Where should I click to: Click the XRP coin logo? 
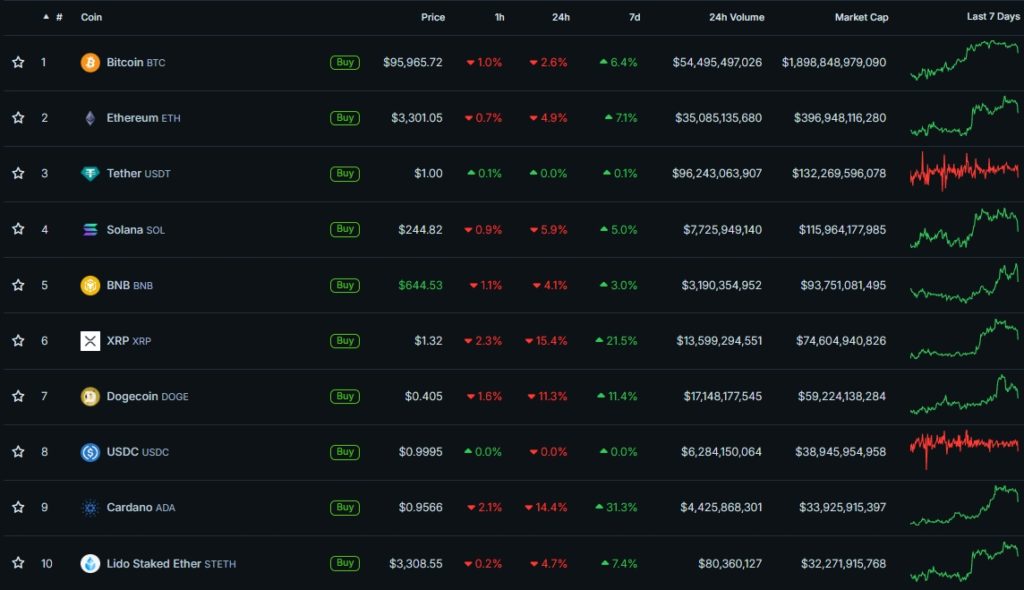[90, 341]
